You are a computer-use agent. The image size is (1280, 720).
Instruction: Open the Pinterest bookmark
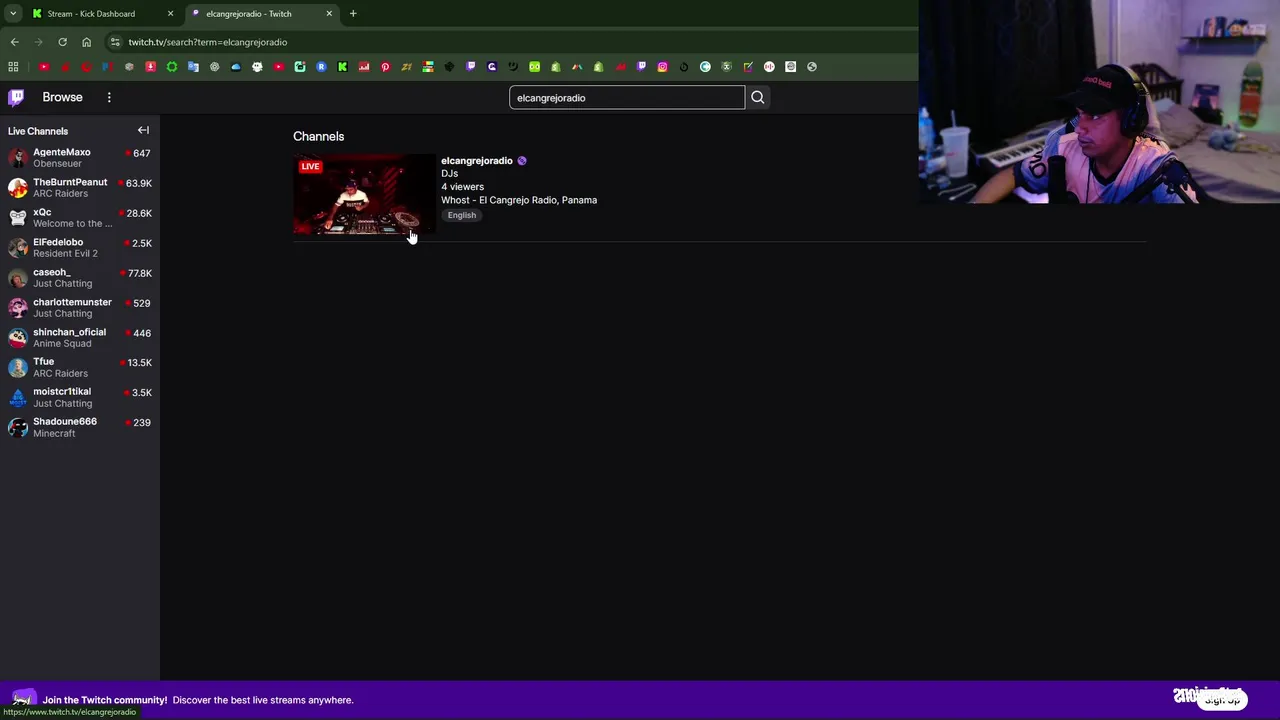pyautogui.click(x=385, y=67)
